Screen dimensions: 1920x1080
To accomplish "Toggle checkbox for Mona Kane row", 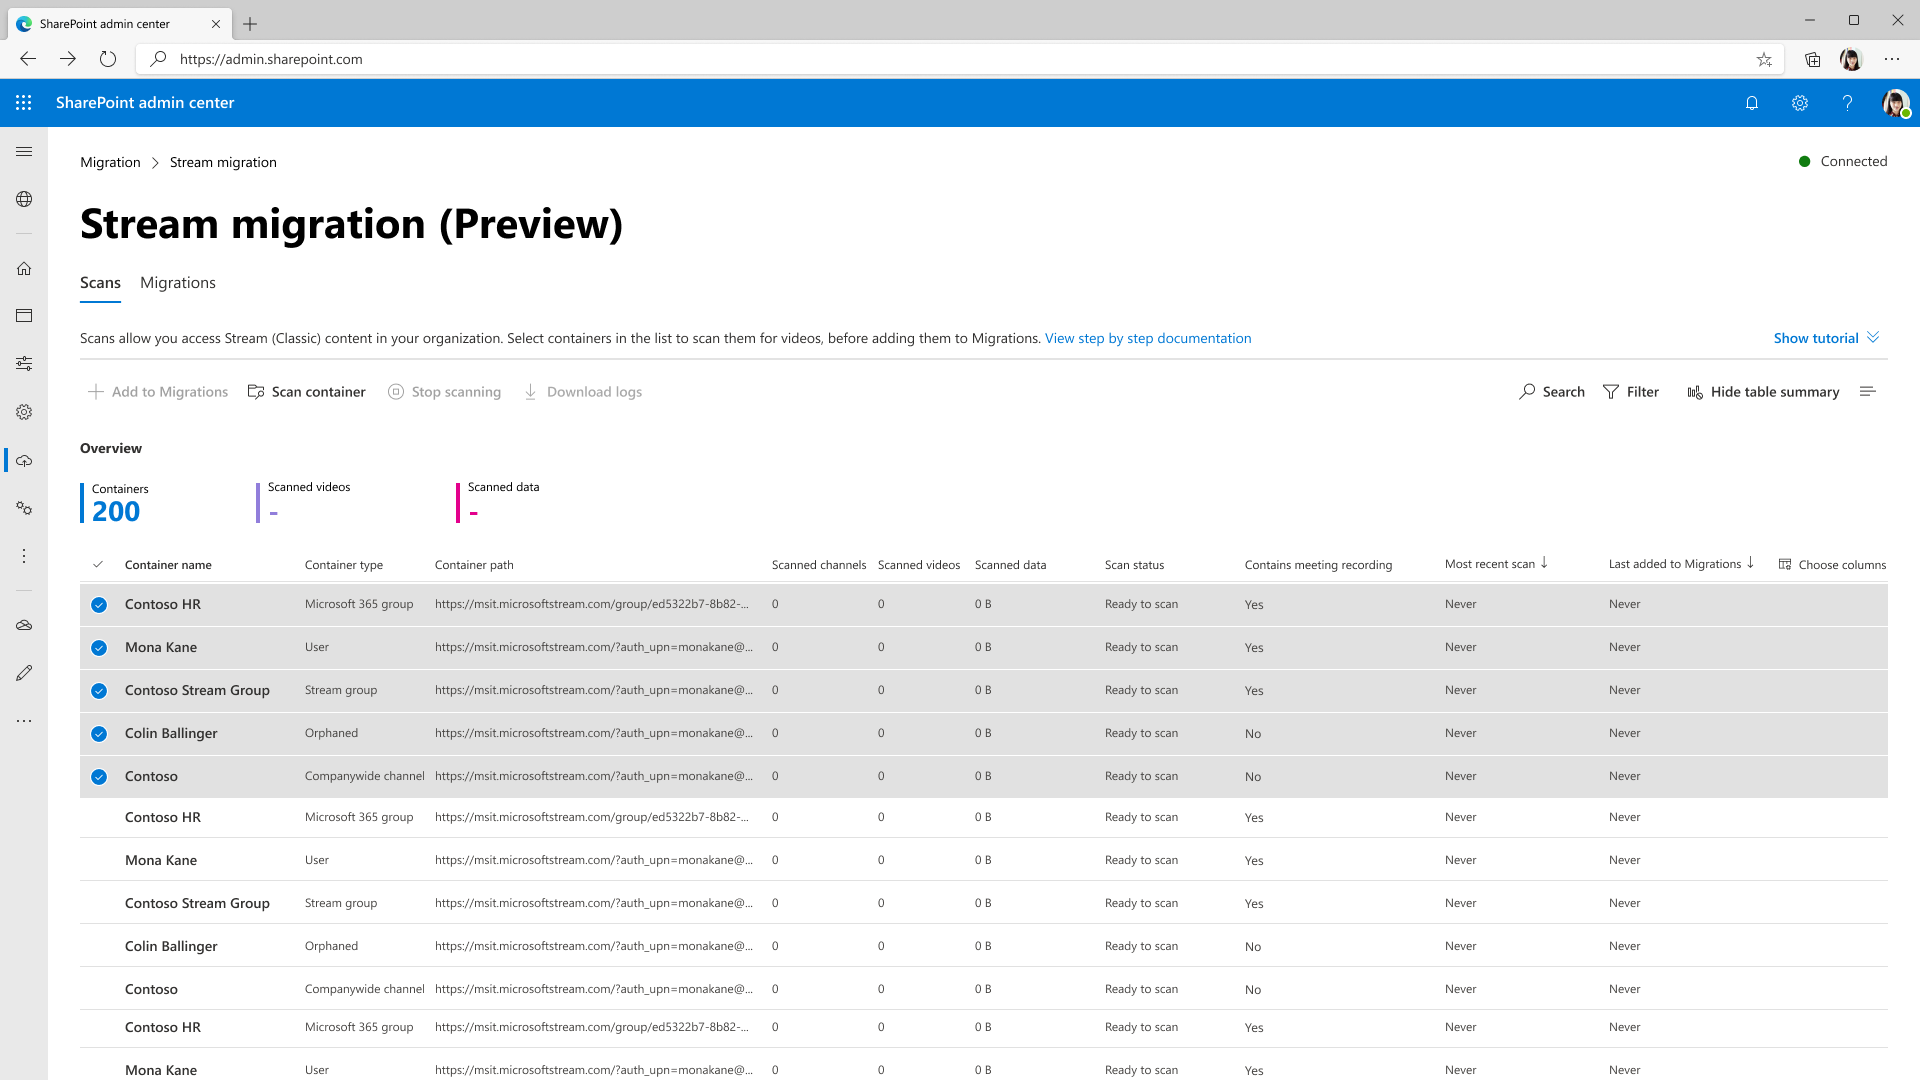I will (x=99, y=647).
